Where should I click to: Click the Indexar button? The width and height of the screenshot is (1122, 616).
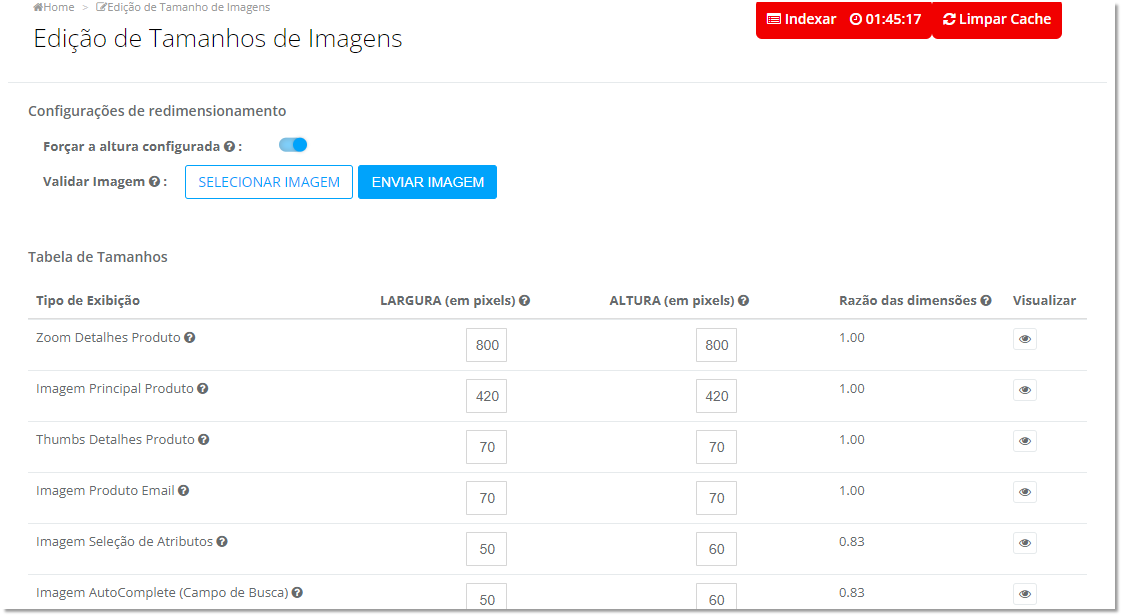click(801, 19)
